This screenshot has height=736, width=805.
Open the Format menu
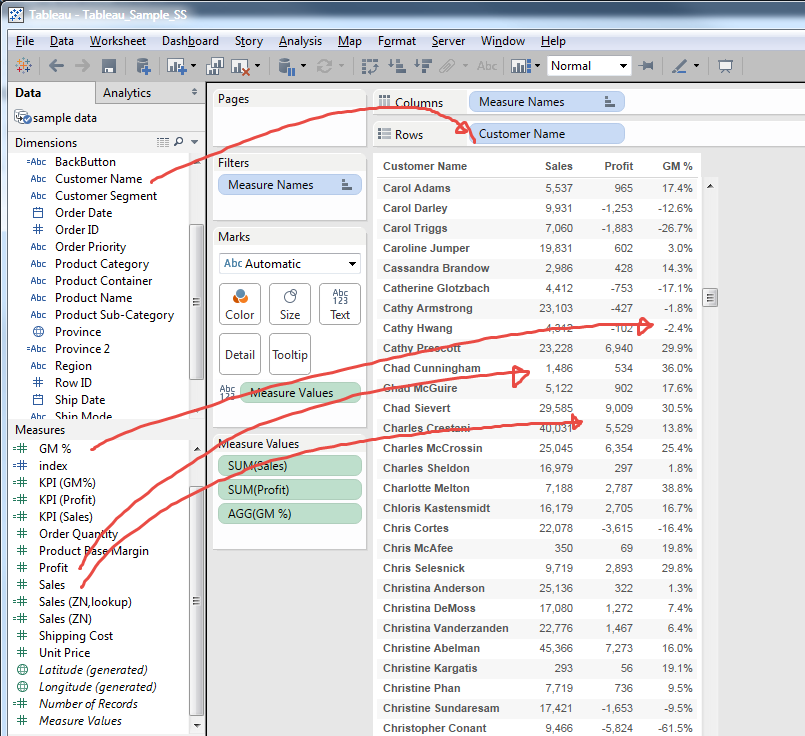pos(397,41)
